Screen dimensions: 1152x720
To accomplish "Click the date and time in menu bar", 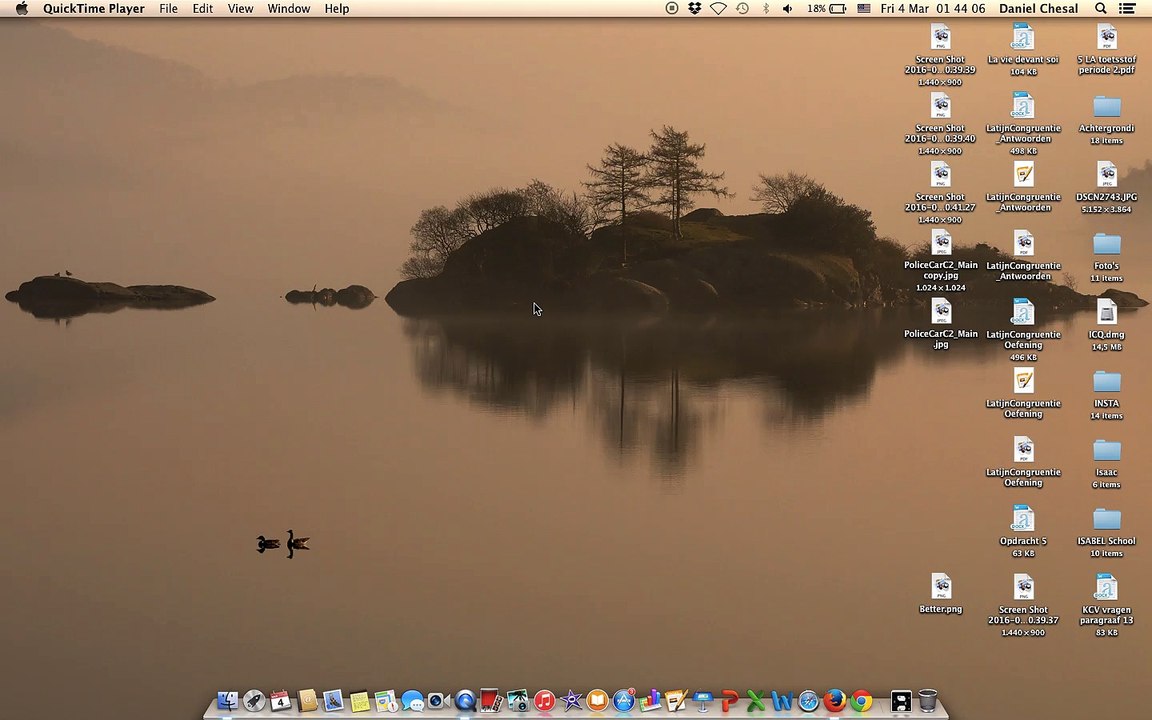I will (933, 8).
